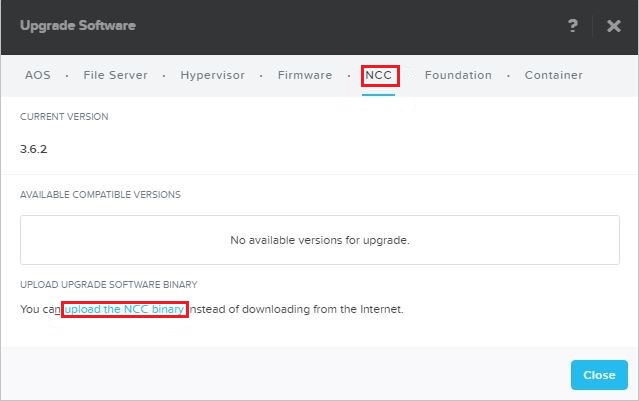Select the NCC tab
The height and width of the screenshot is (401, 639).
tap(379, 75)
